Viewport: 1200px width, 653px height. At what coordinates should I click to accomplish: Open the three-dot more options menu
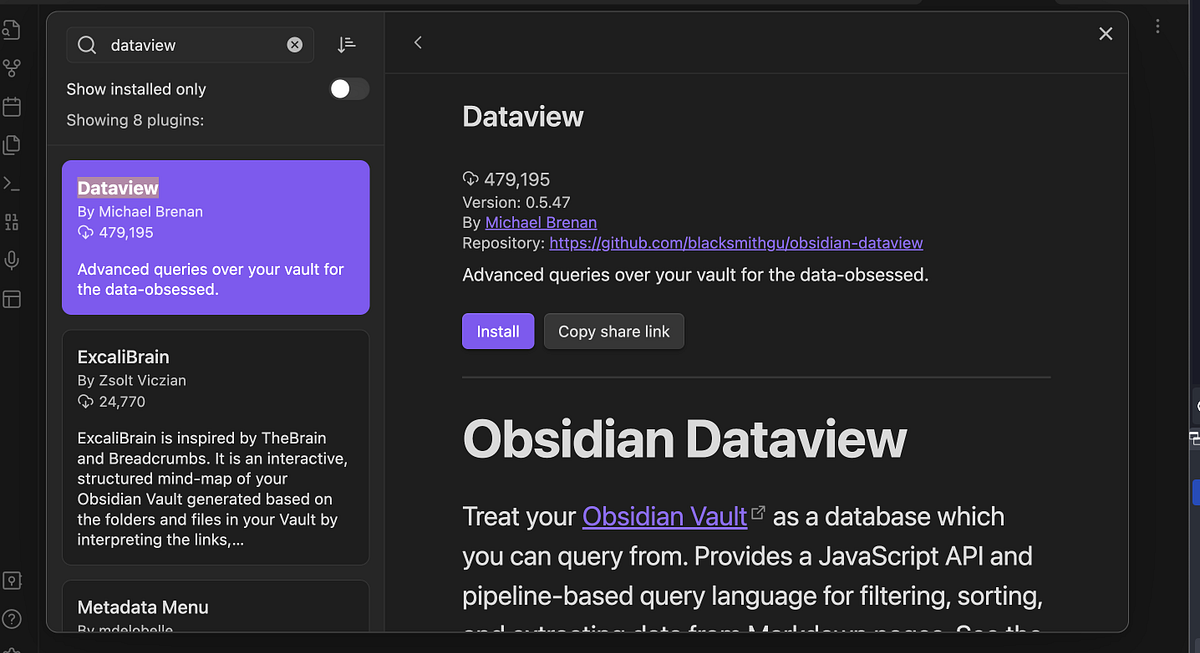(1157, 25)
